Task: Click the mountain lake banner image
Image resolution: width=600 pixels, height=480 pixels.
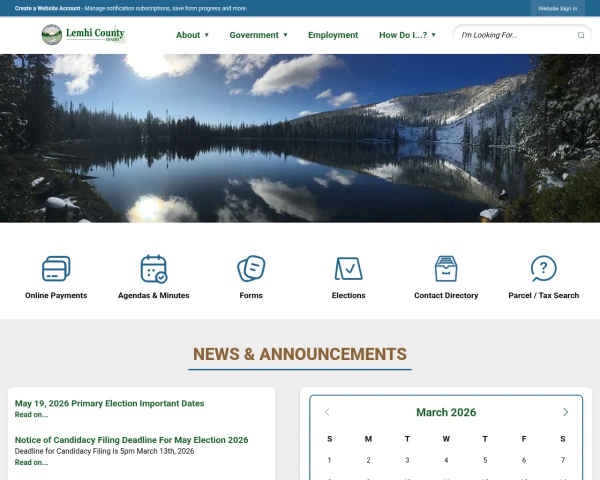Action: coord(300,138)
